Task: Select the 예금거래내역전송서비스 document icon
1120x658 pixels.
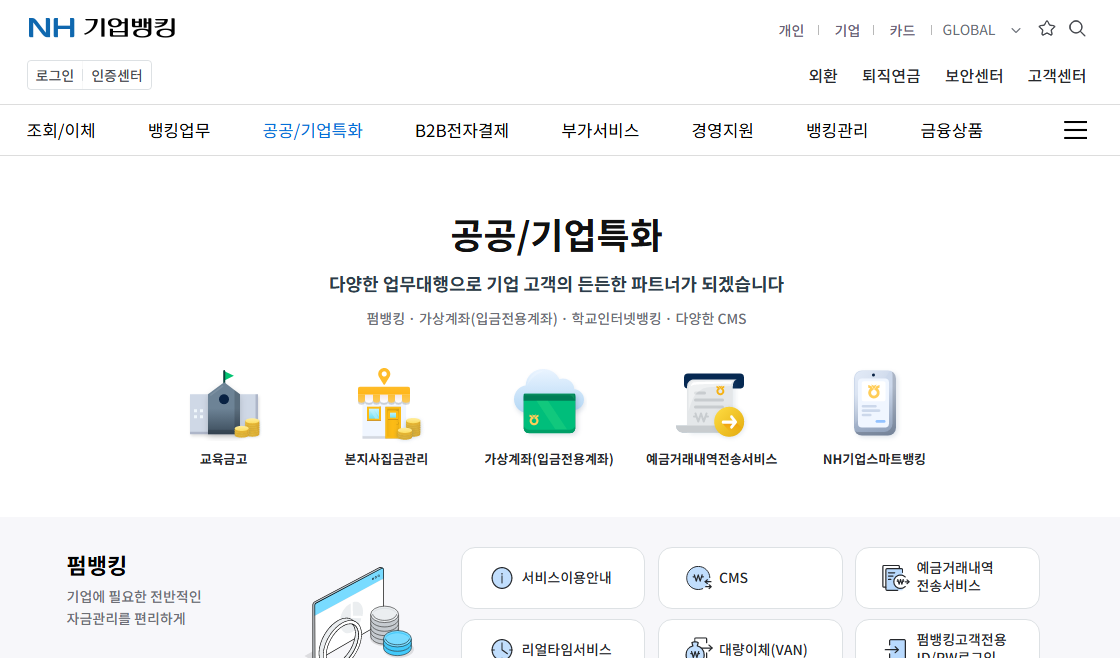Action: pos(711,404)
